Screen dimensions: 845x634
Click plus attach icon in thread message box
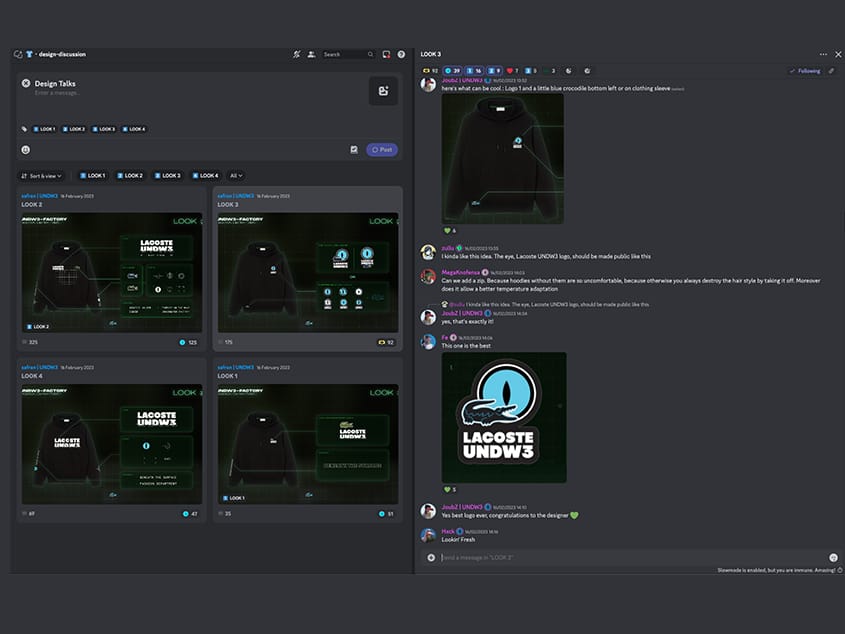[x=431, y=557]
